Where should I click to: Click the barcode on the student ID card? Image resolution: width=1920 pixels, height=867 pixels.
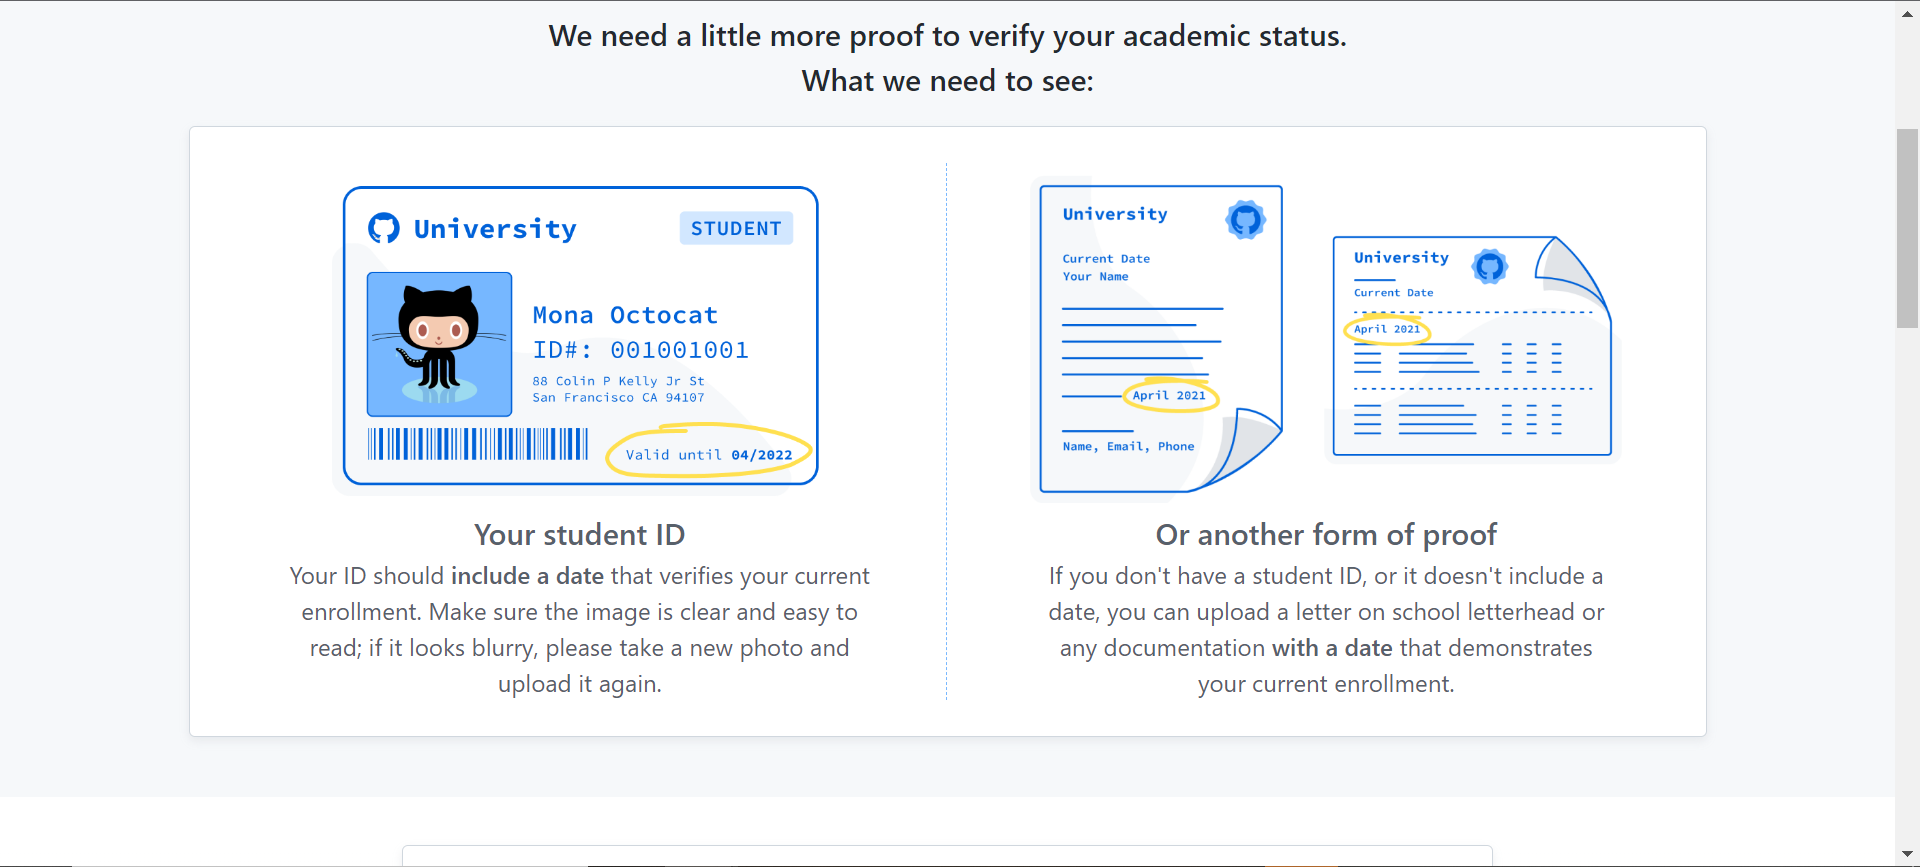tap(478, 443)
